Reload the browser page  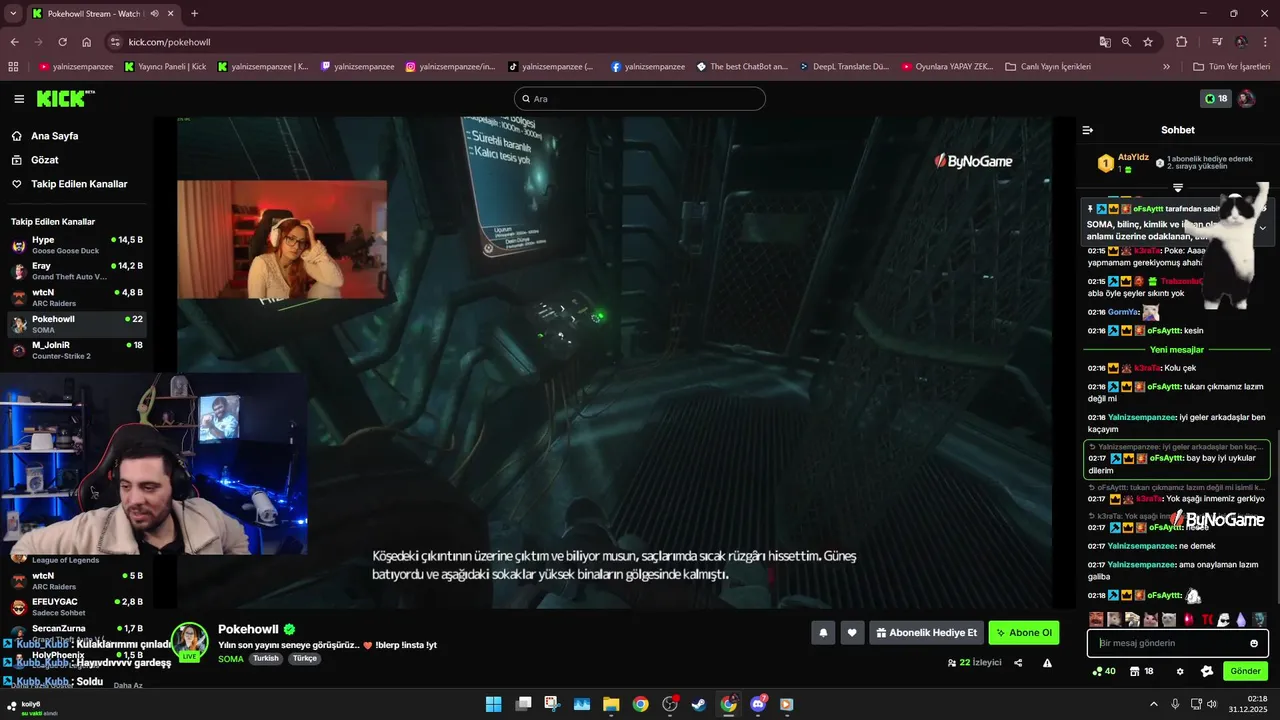(x=62, y=42)
